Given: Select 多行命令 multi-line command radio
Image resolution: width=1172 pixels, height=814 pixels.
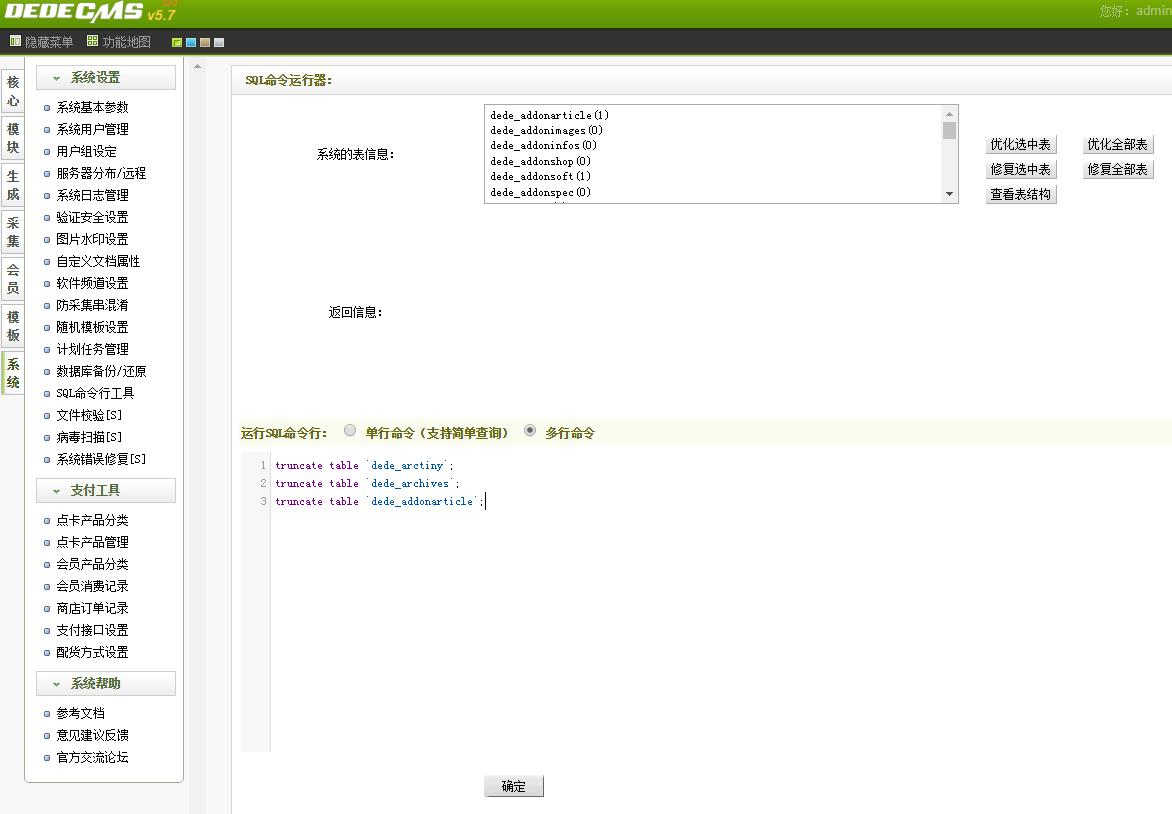Looking at the screenshot, I should click(x=530, y=431).
